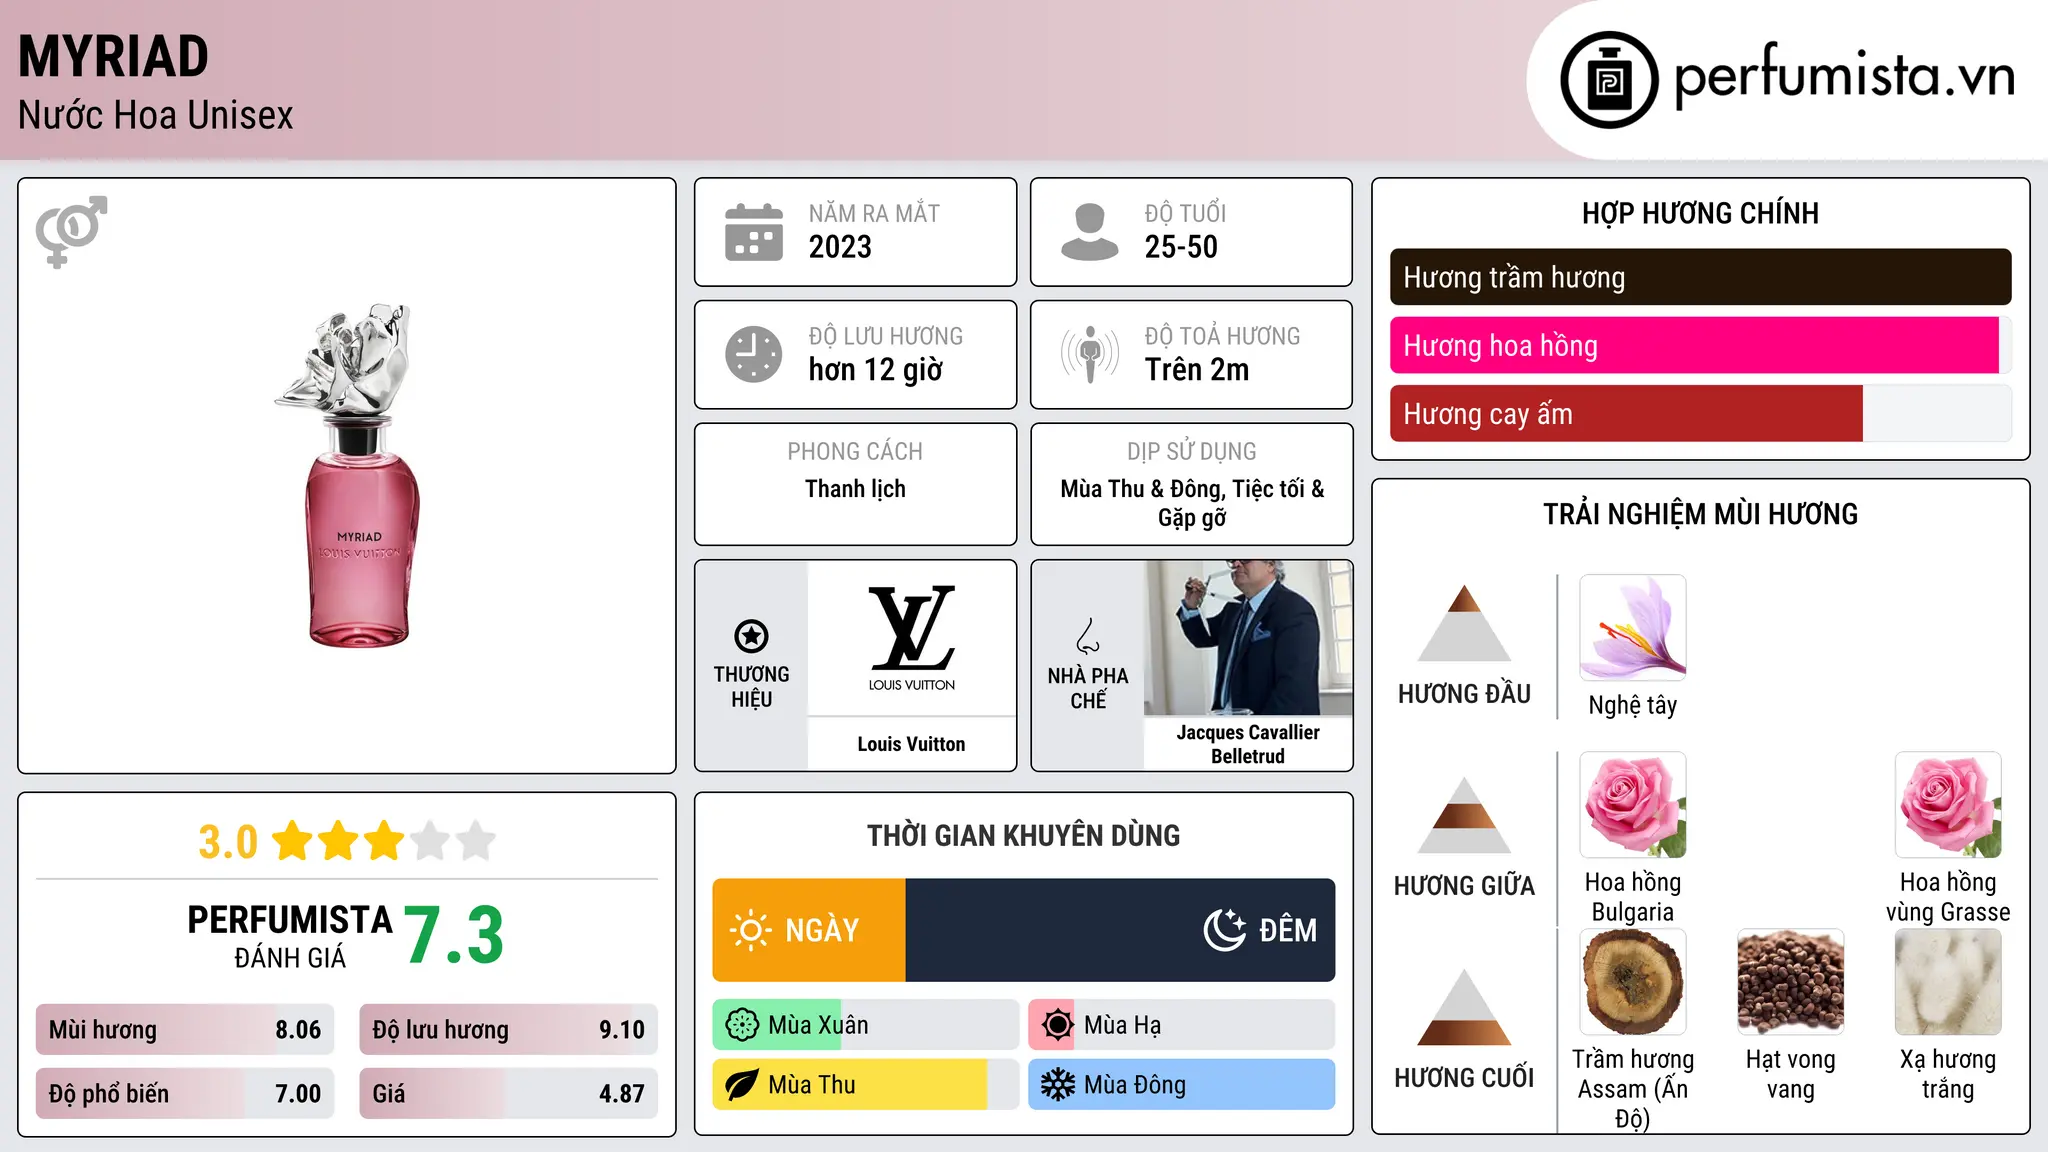Screen dimensions: 2048x1152
Task: Click the green 7.3 Perfumista score
Action: pyautogui.click(x=454, y=935)
